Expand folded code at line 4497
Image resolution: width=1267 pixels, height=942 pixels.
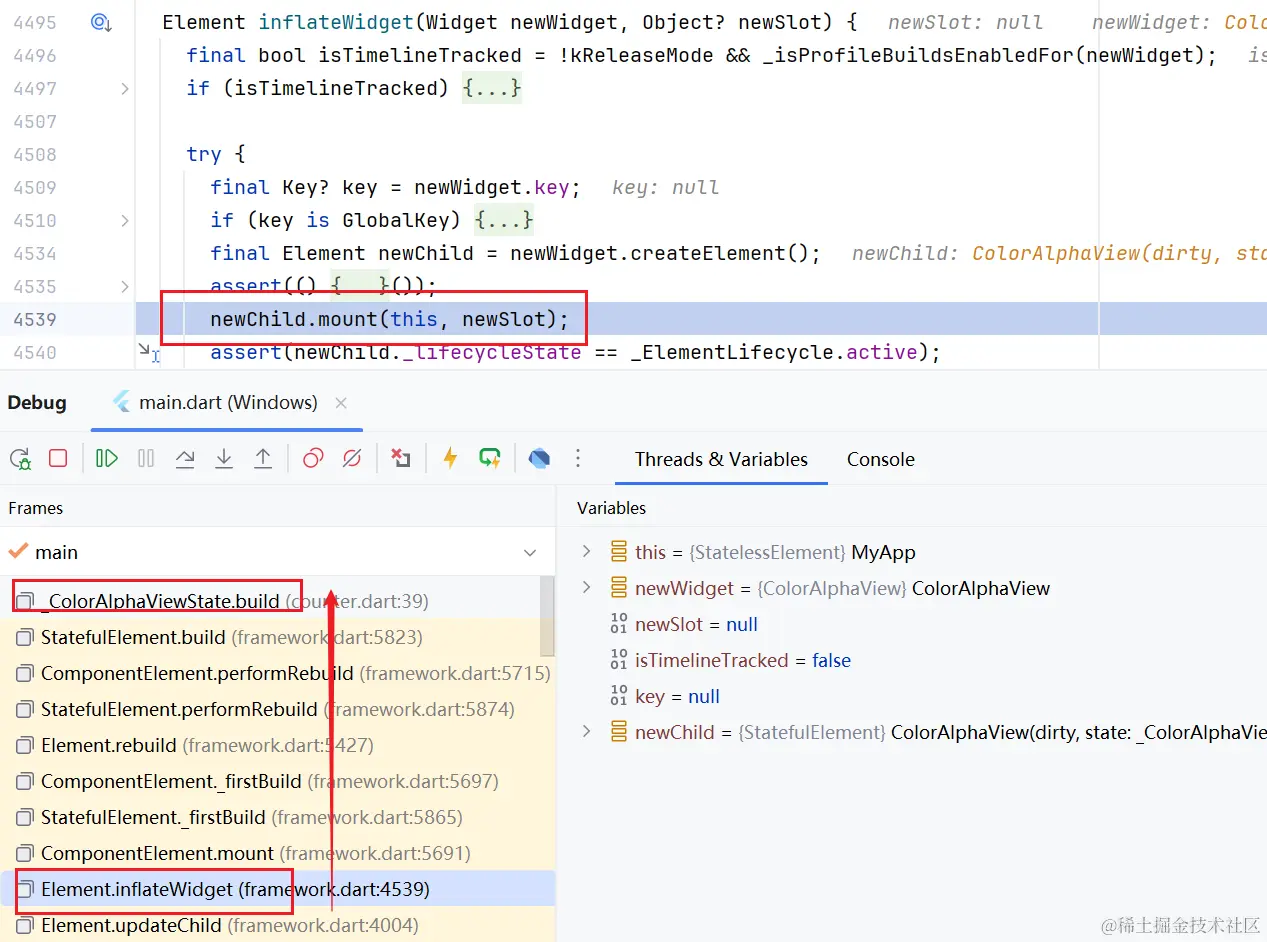(x=124, y=88)
